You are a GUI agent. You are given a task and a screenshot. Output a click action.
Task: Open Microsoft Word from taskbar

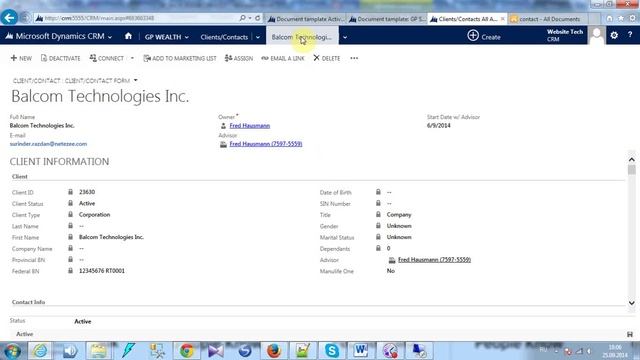(361, 351)
